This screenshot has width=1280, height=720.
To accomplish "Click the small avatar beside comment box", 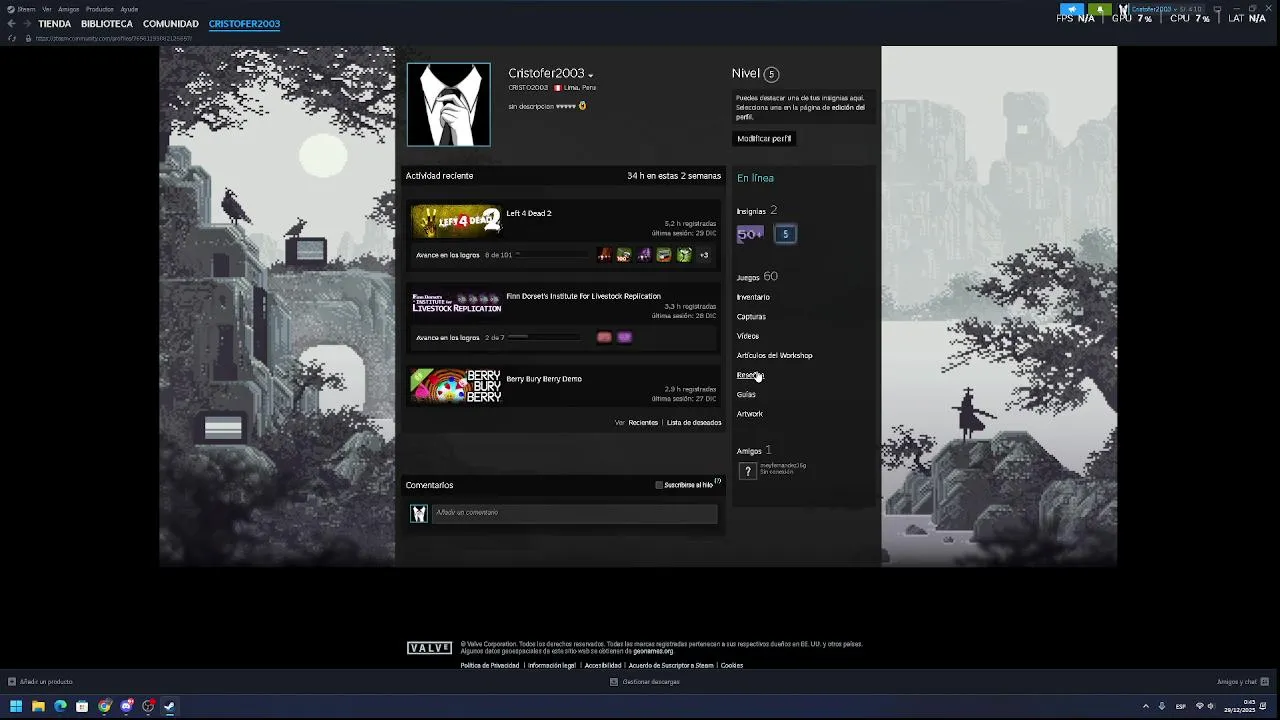I will [x=419, y=513].
